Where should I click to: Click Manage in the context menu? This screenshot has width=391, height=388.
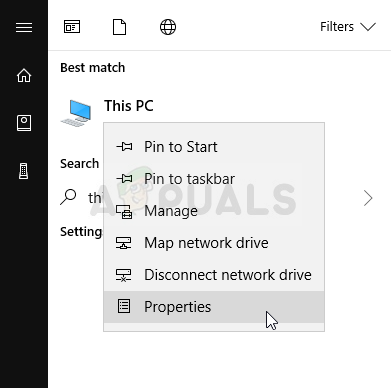click(x=214, y=211)
